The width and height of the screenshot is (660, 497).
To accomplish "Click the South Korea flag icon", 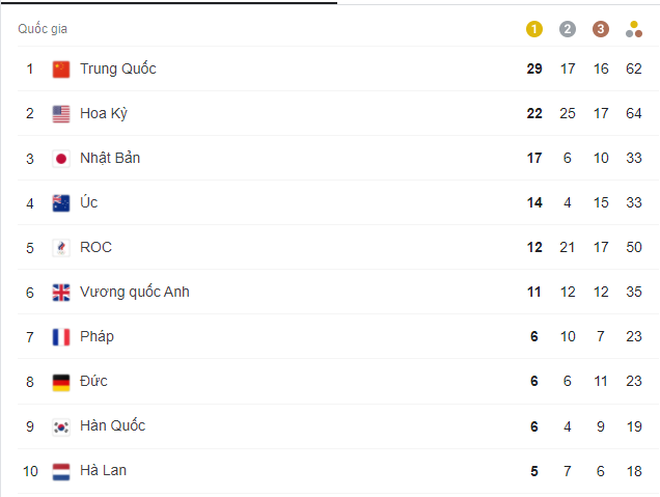I will coord(62,426).
